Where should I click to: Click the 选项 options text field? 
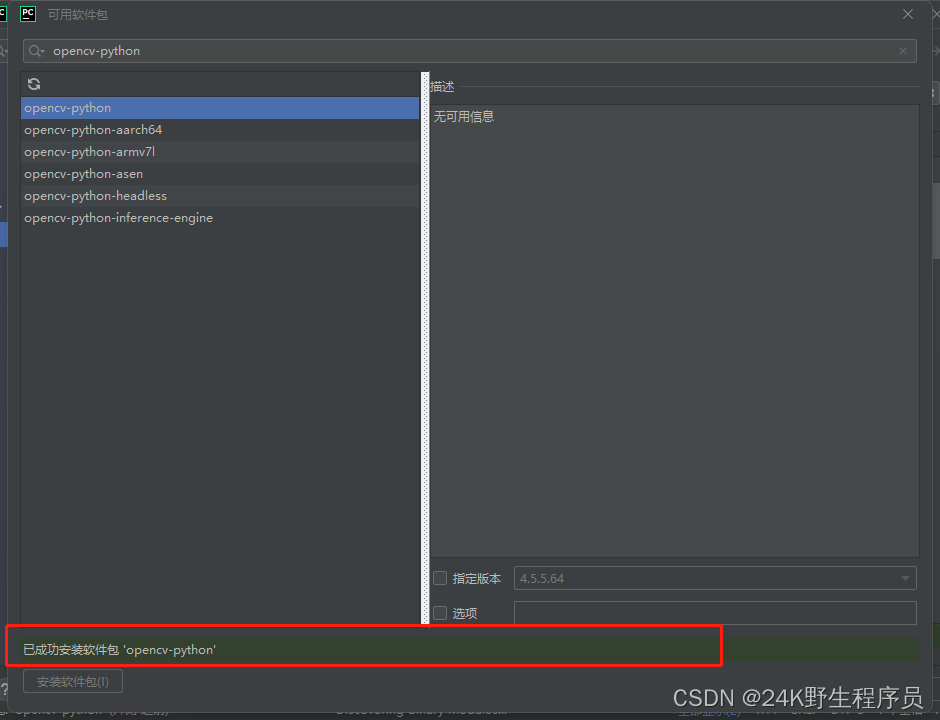(x=714, y=613)
